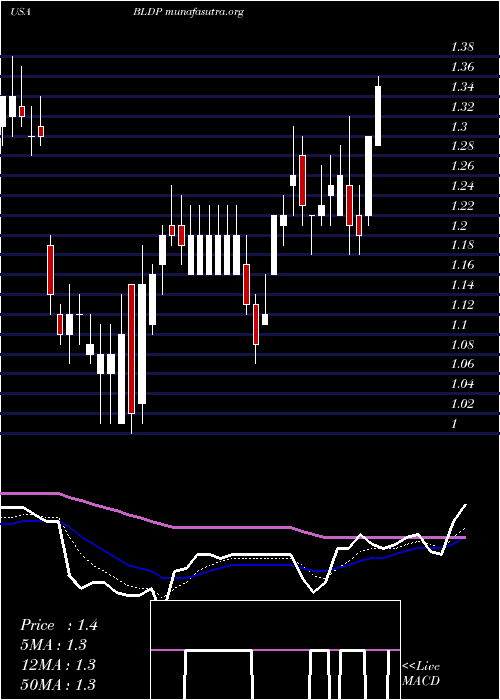Click the 1.38 price axis label
The height and width of the screenshot is (700, 500).
click(x=462, y=47)
